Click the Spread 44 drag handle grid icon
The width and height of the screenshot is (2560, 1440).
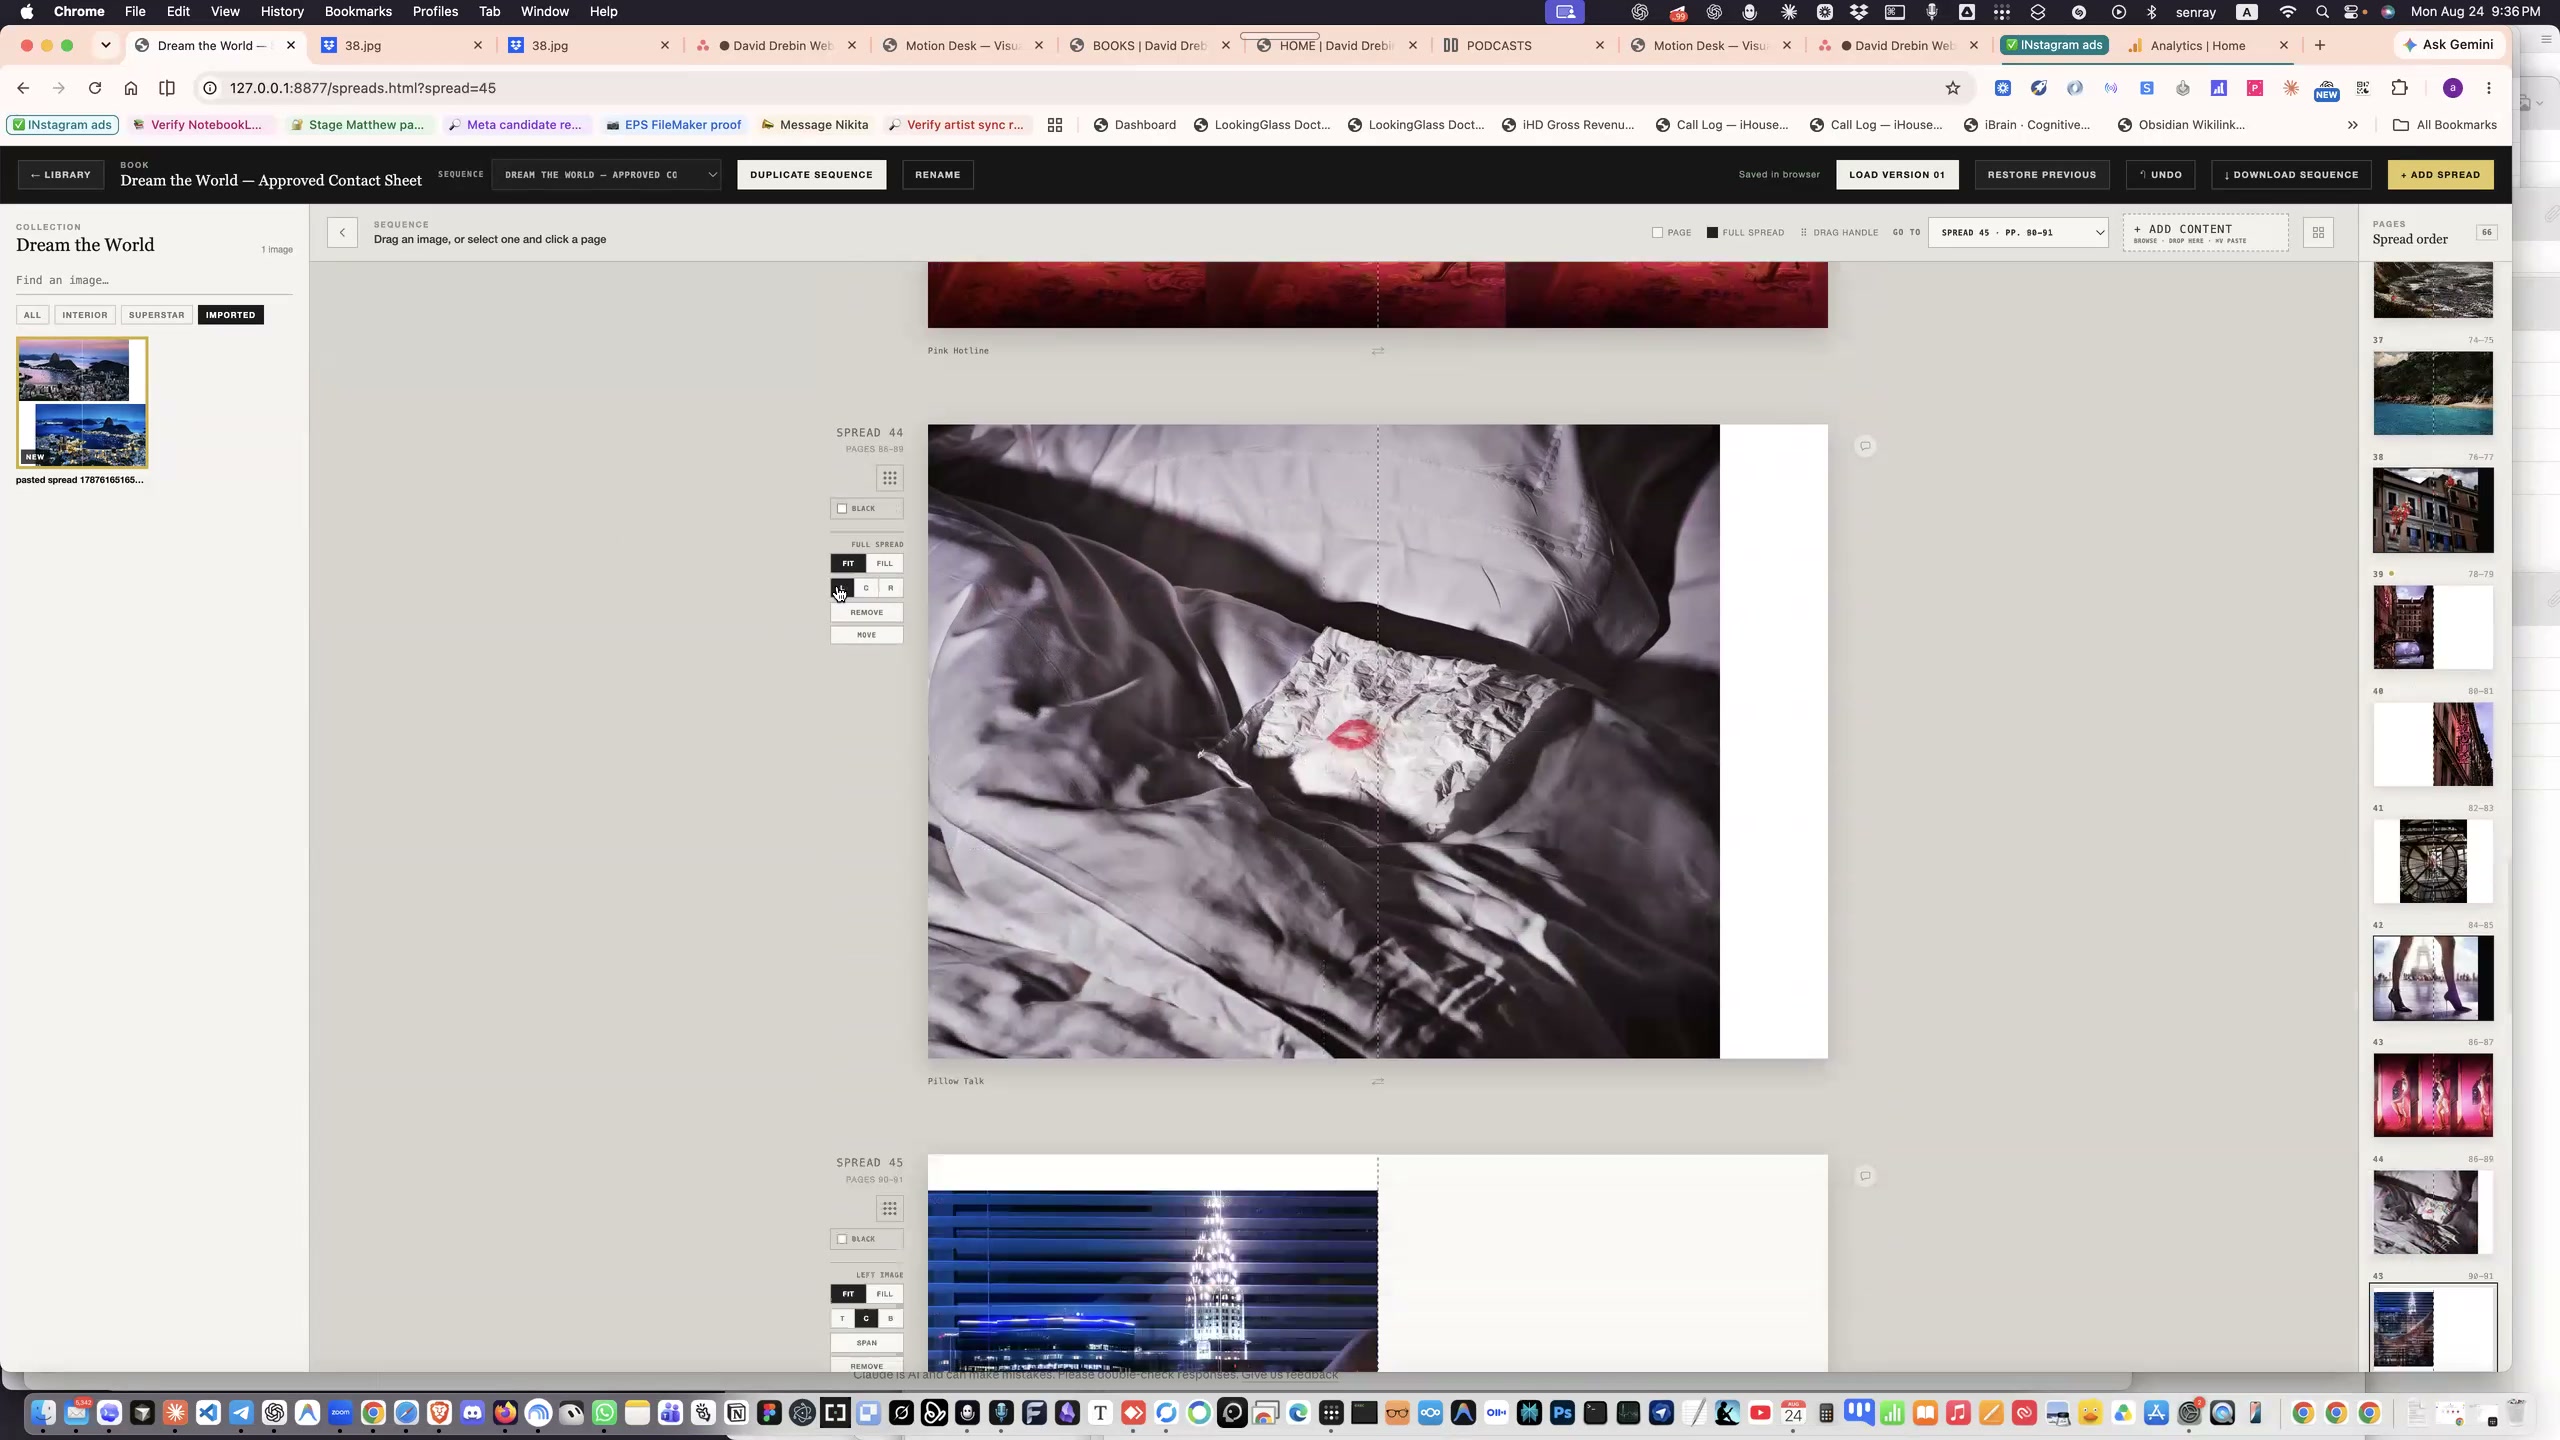point(889,478)
